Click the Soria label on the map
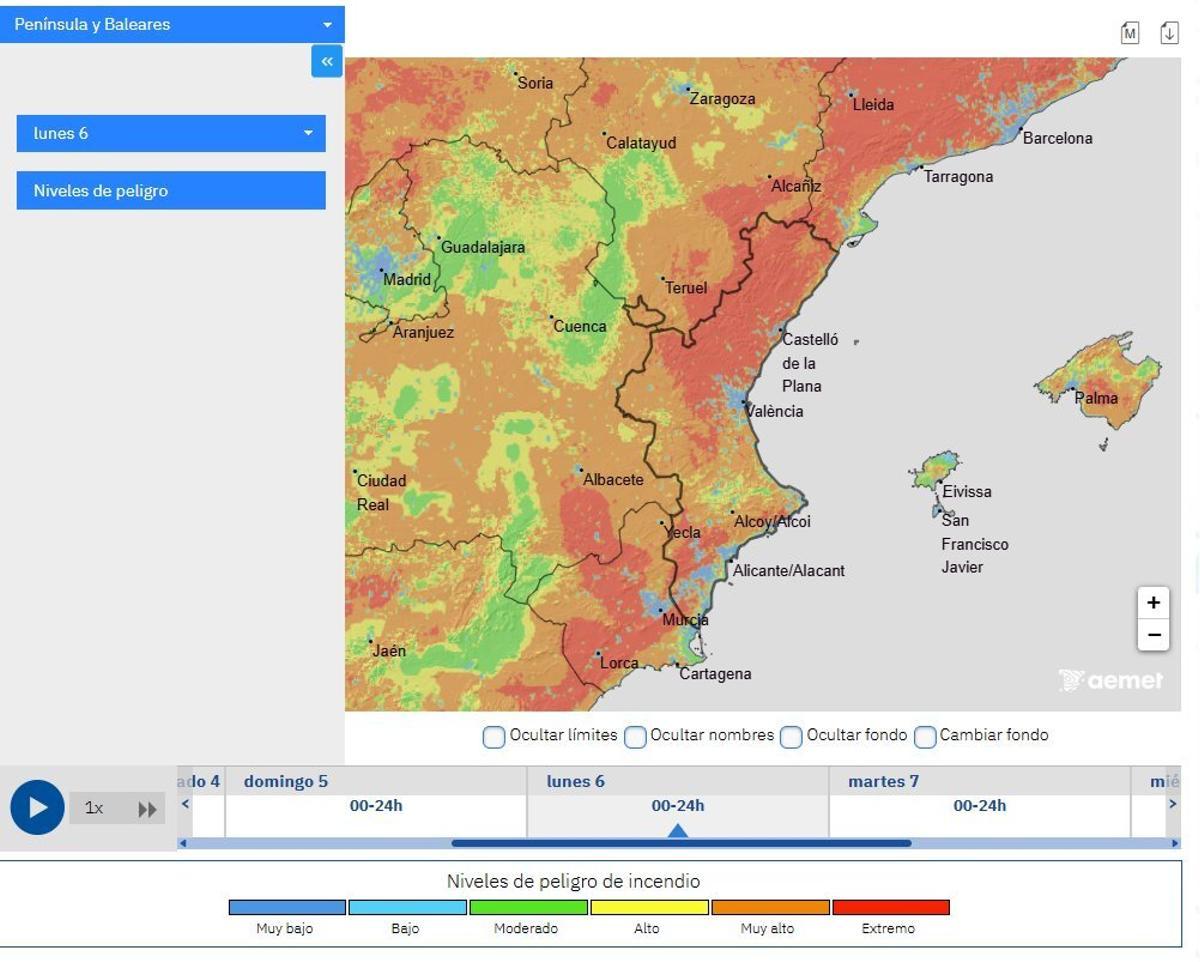This screenshot has height=962, width=1200. pos(535,83)
